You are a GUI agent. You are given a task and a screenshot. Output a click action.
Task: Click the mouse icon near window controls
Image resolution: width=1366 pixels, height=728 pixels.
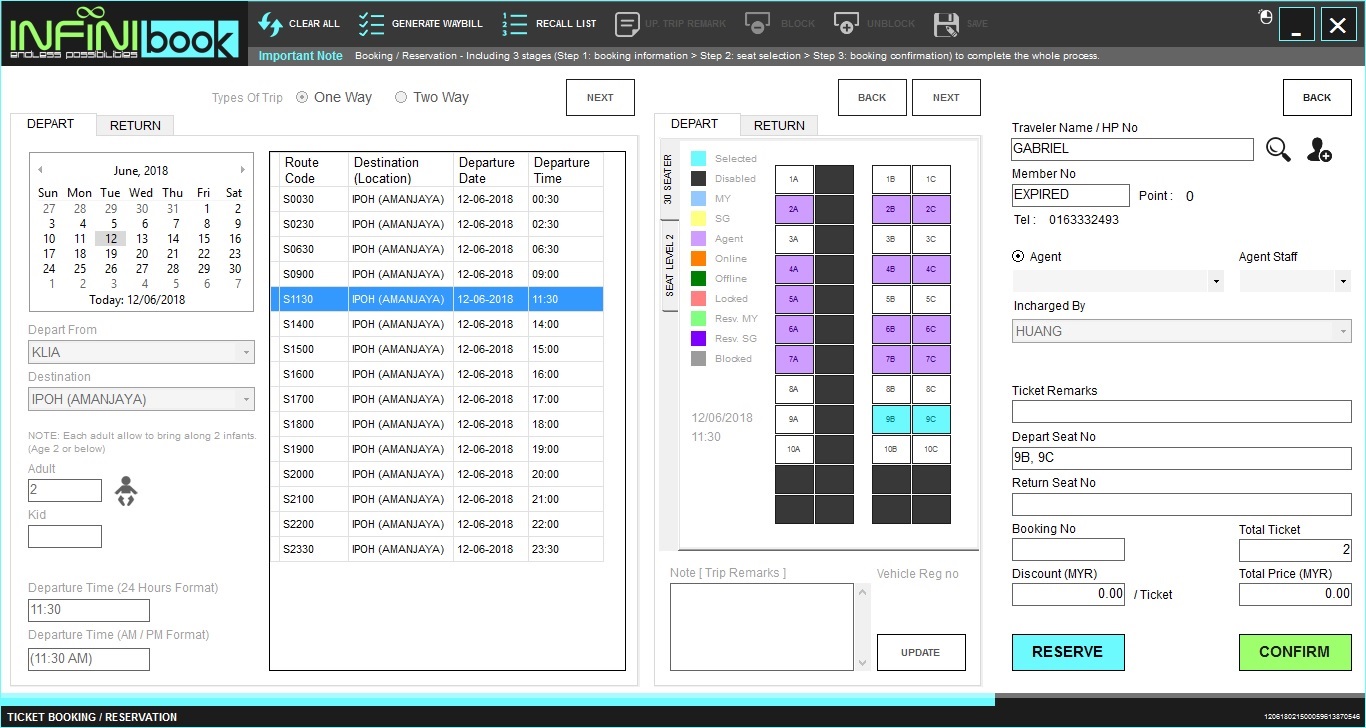coord(1265,17)
